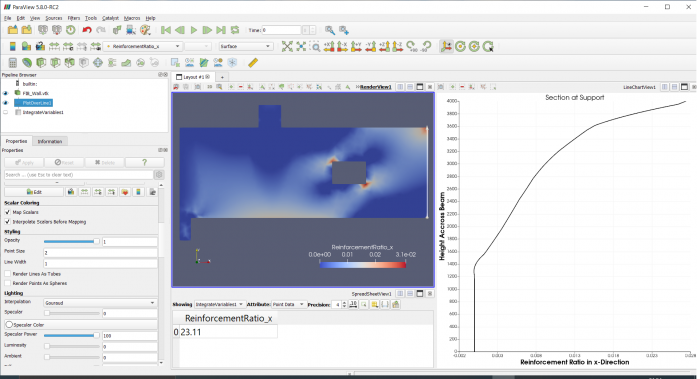Click the Loop animation icon

235,30
